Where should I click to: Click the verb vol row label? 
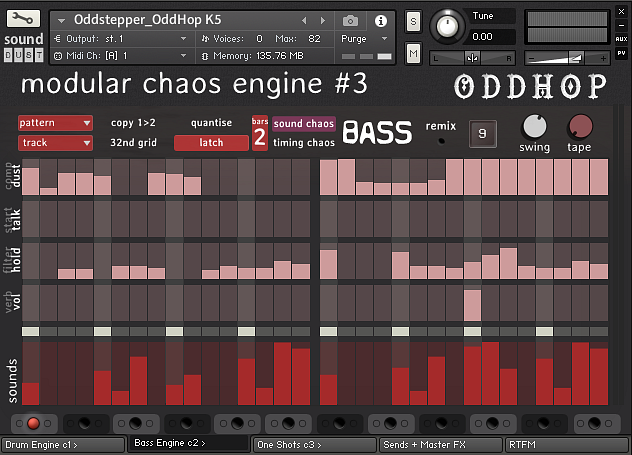(13, 301)
